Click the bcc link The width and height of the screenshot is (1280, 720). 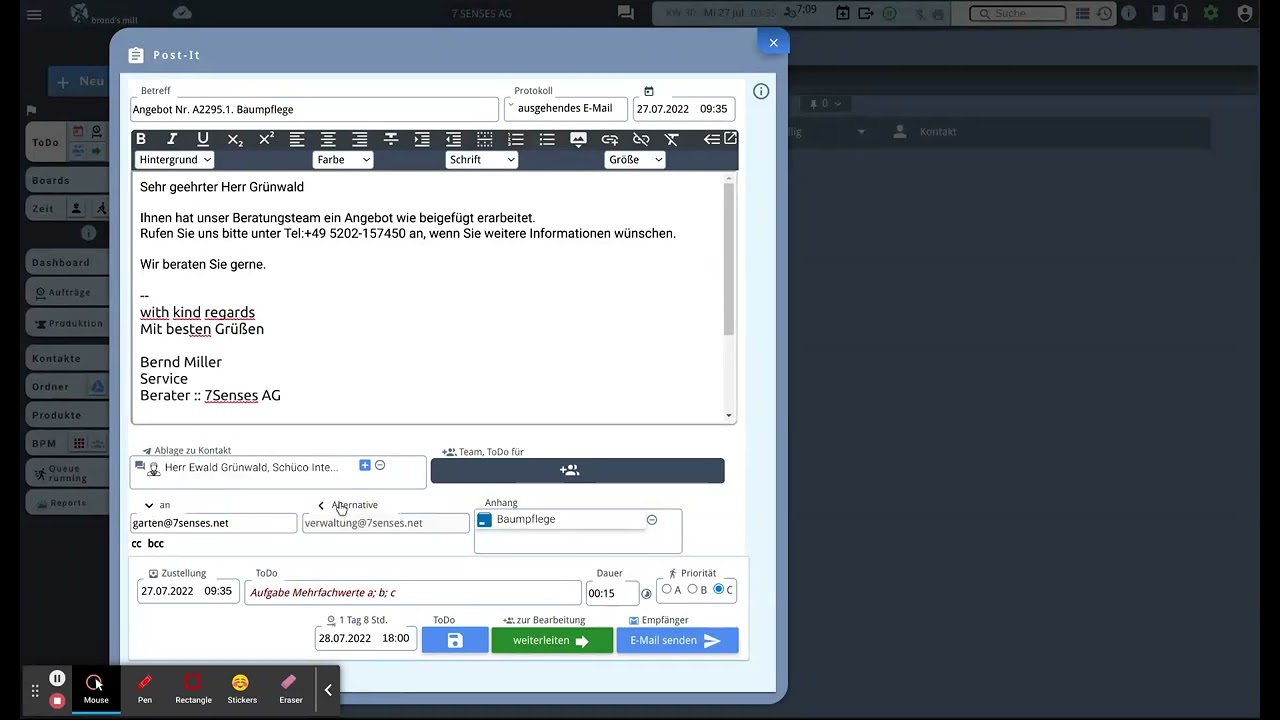(x=156, y=544)
